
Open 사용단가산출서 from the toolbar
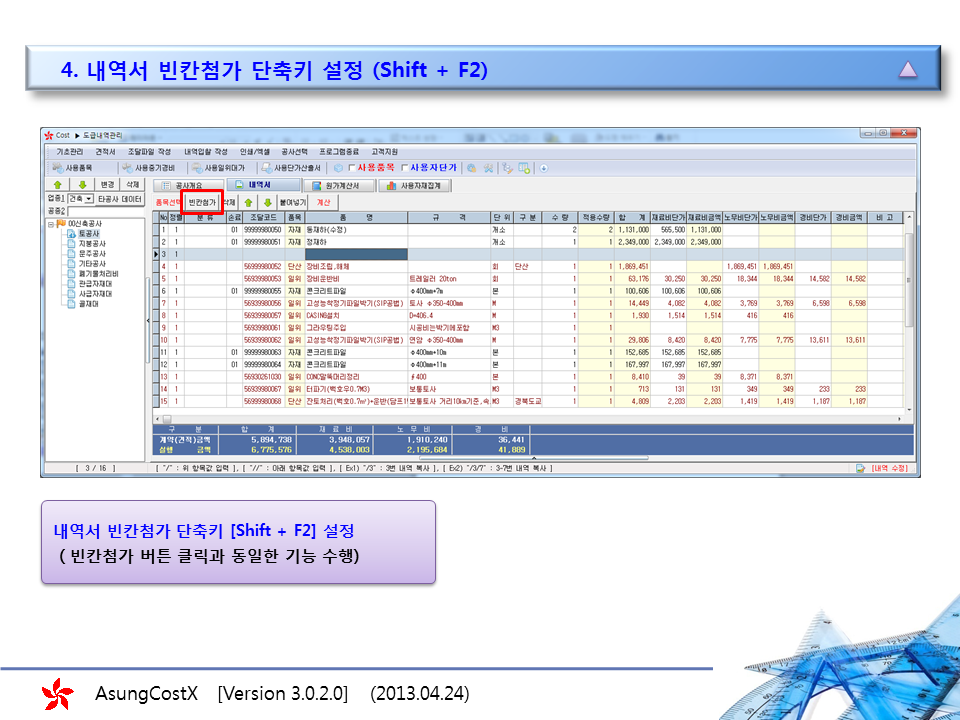[x=291, y=168]
